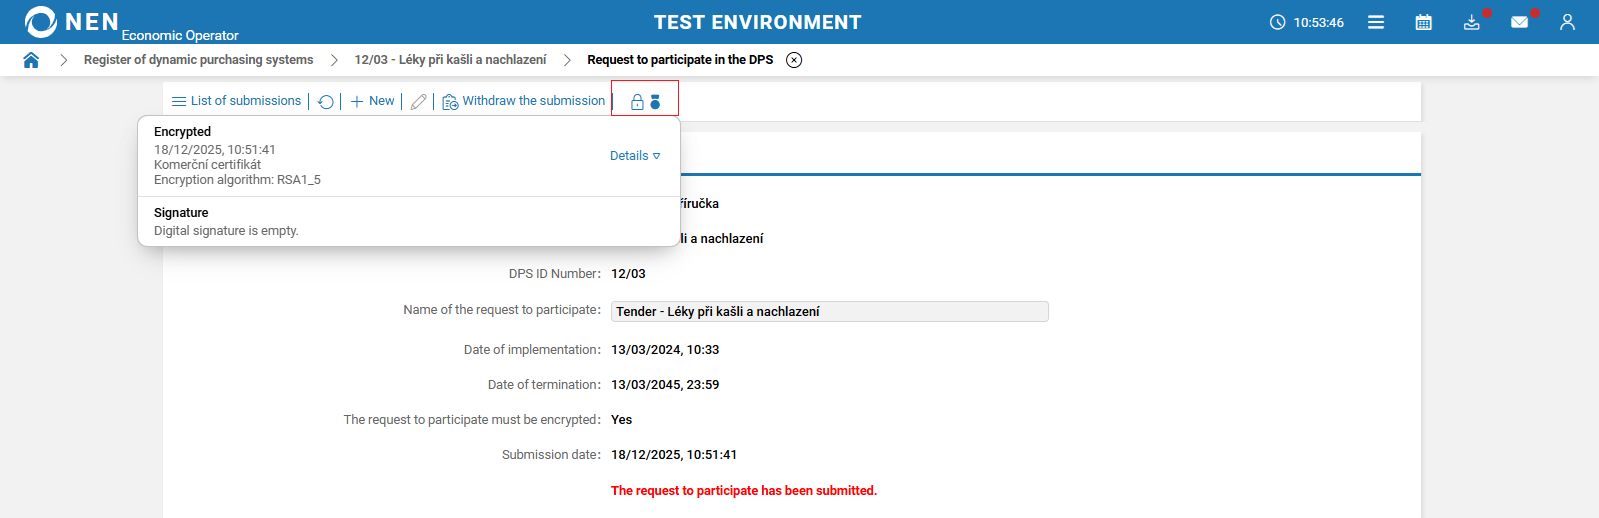
Task: Click the signature seal icon
Action: (655, 102)
